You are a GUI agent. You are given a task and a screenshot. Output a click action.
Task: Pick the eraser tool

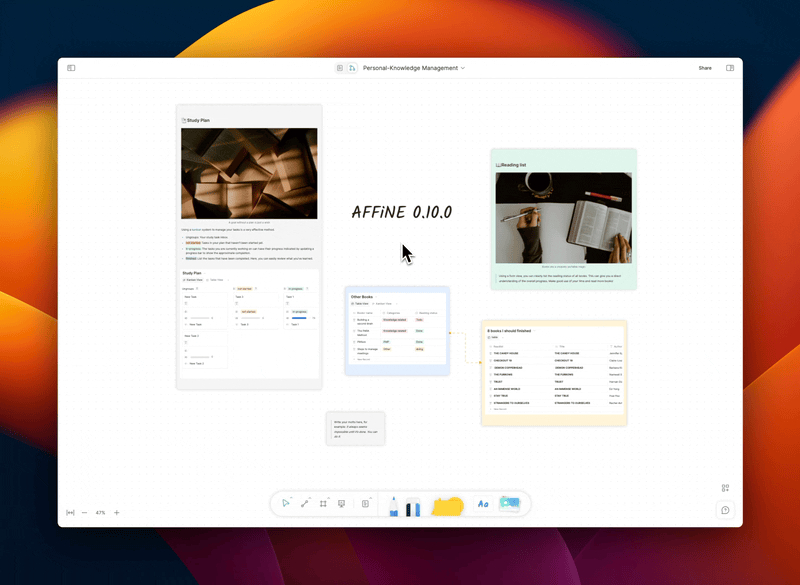[x=413, y=507]
